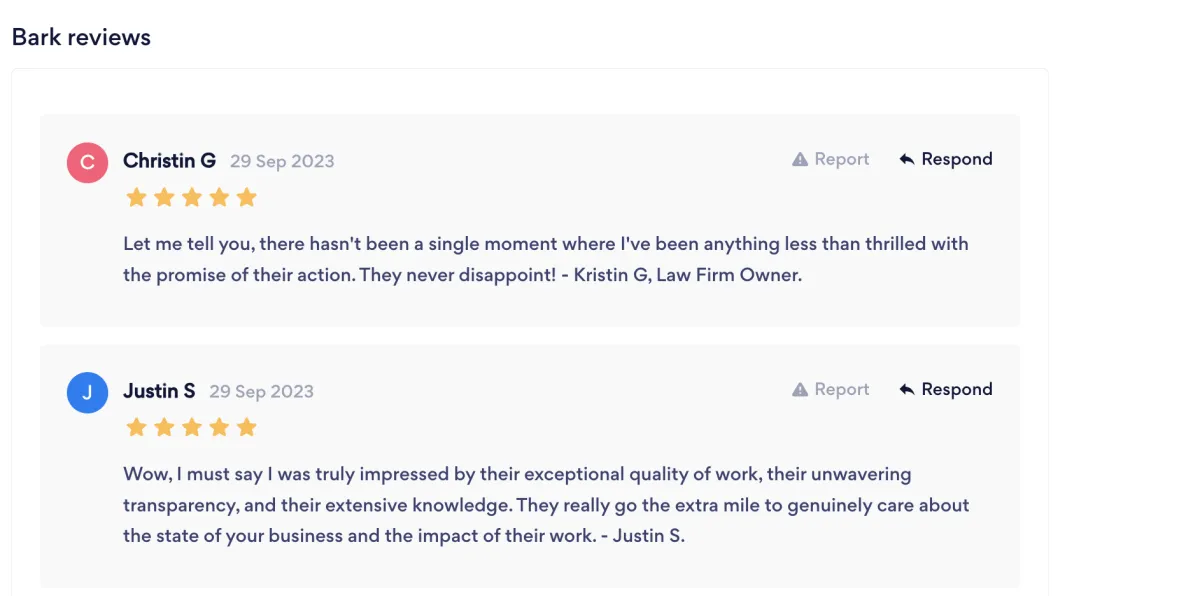Click the fifth star in Justin S's rating
Viewport: 1200px width, 596px height.
[x=247, y=428]
